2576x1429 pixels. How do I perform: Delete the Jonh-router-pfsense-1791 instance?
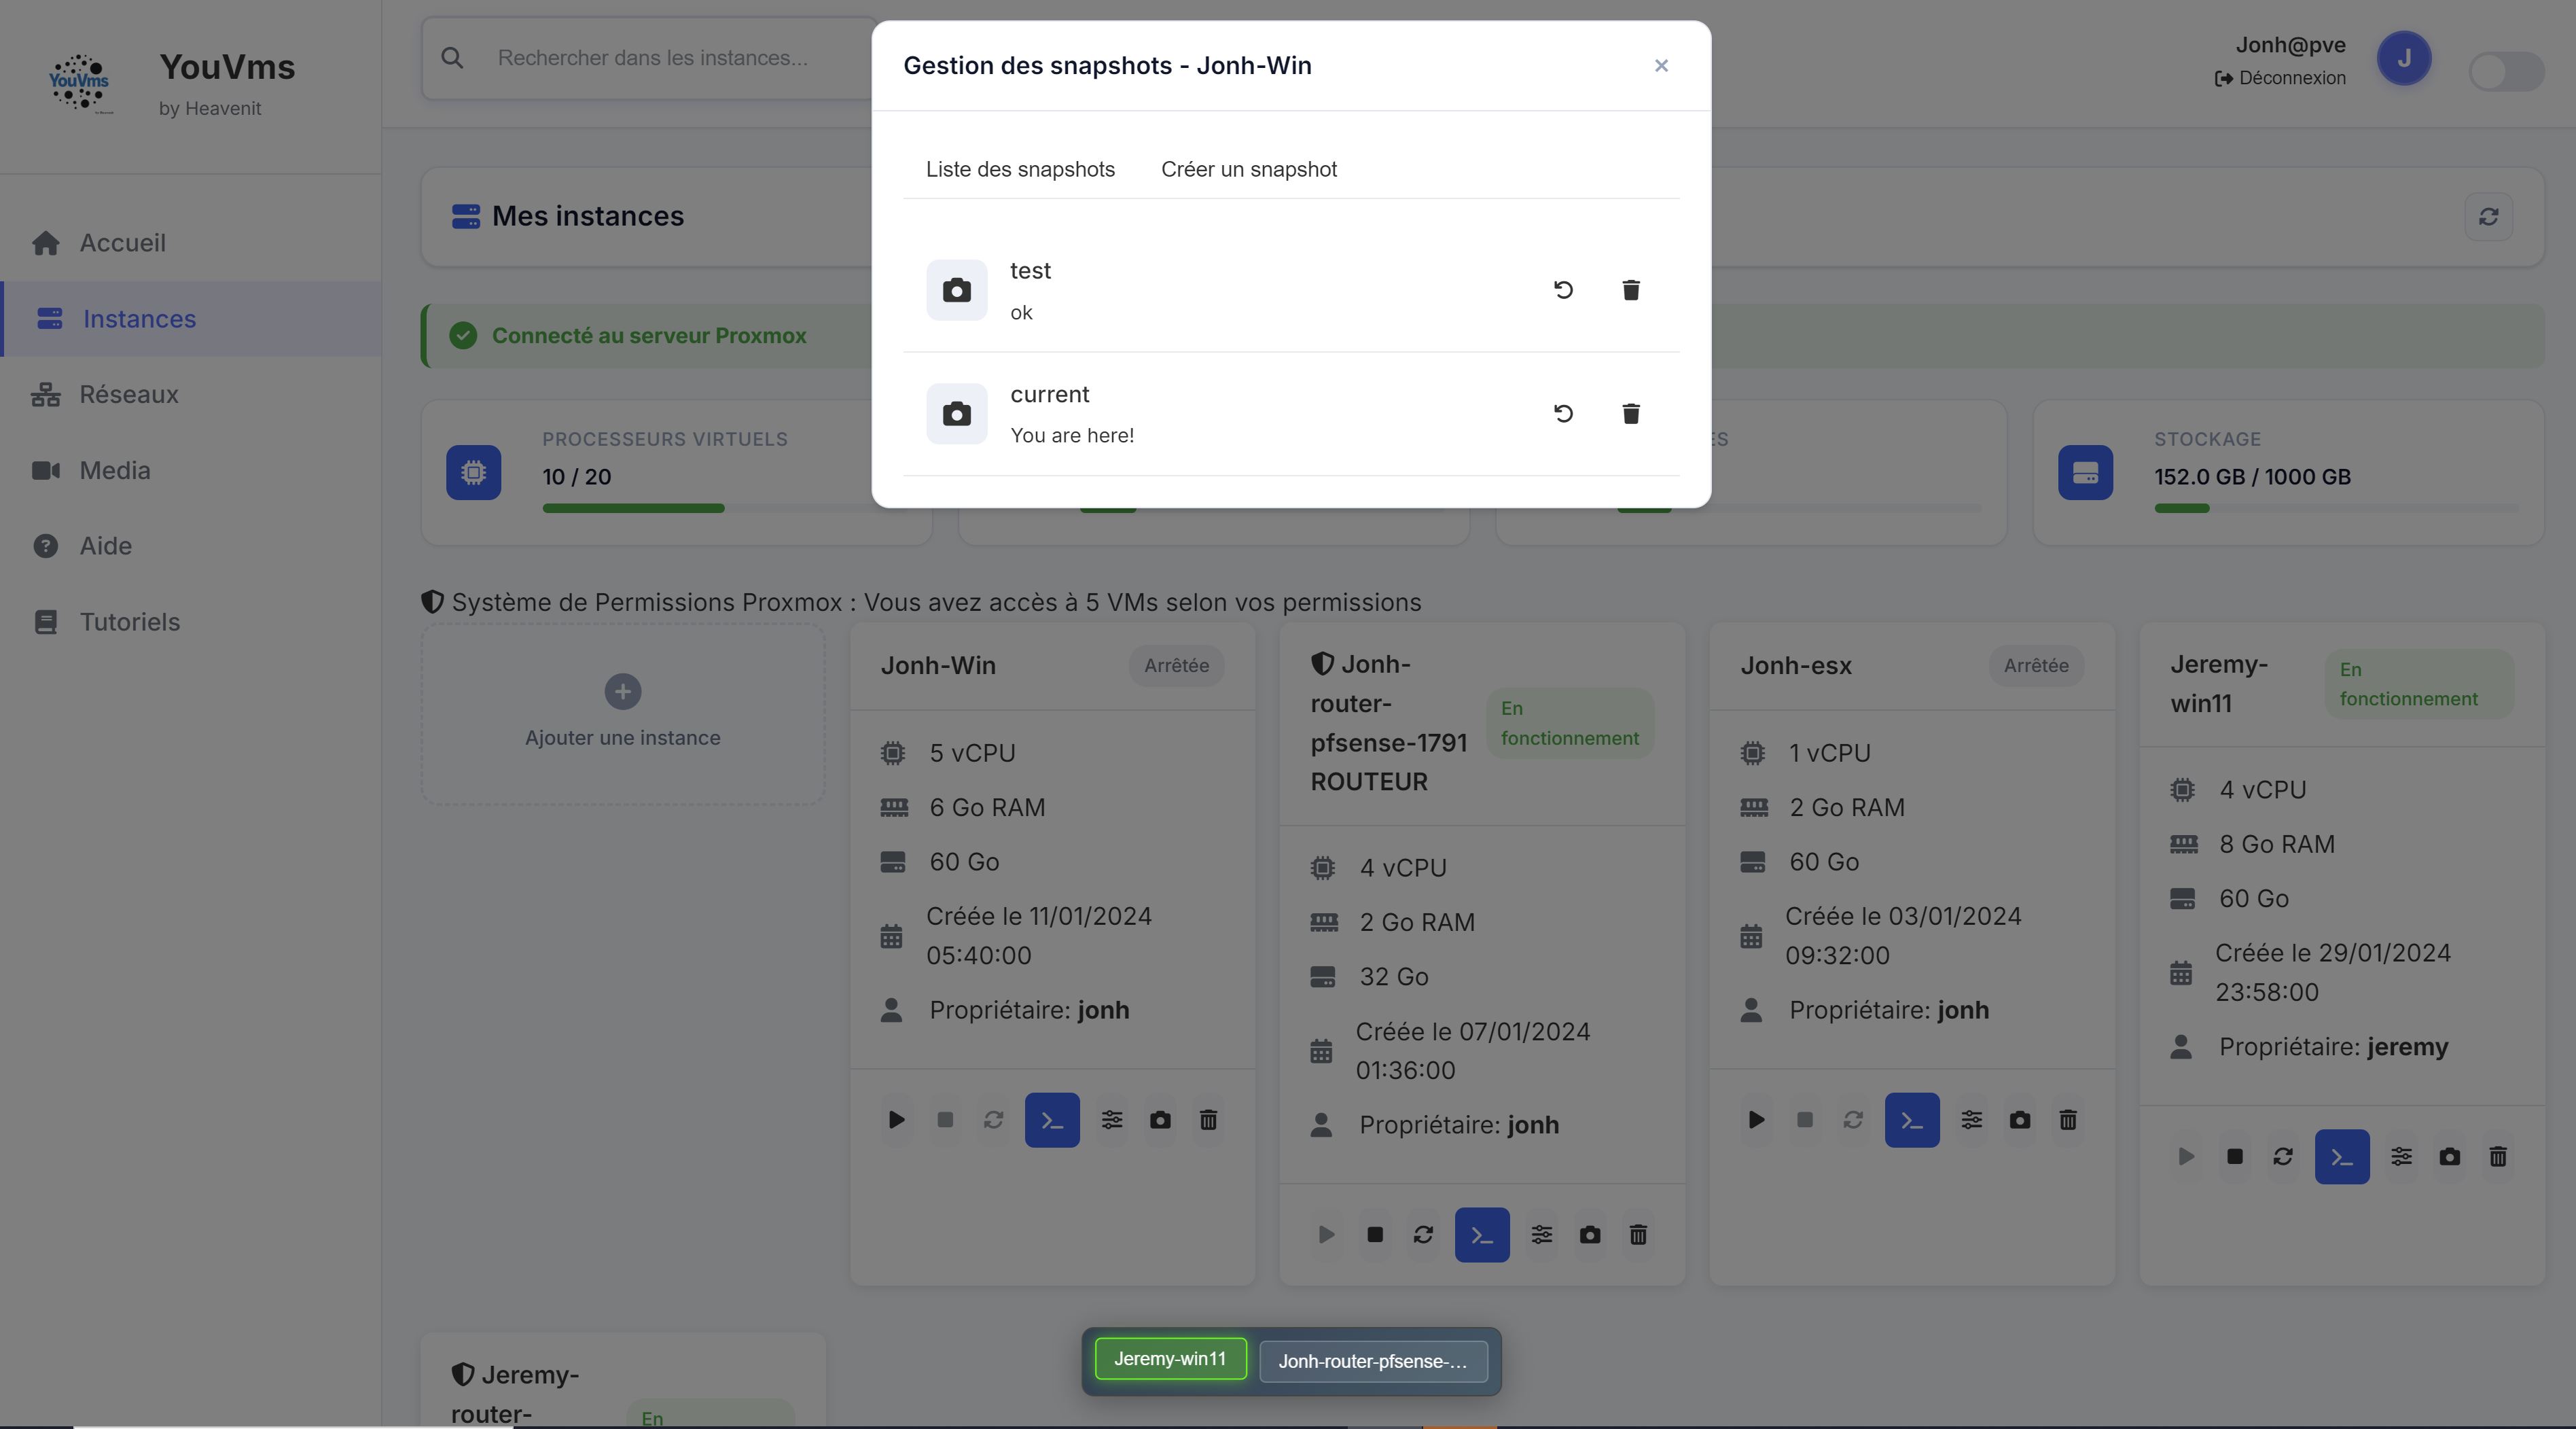(1638, 1235)
